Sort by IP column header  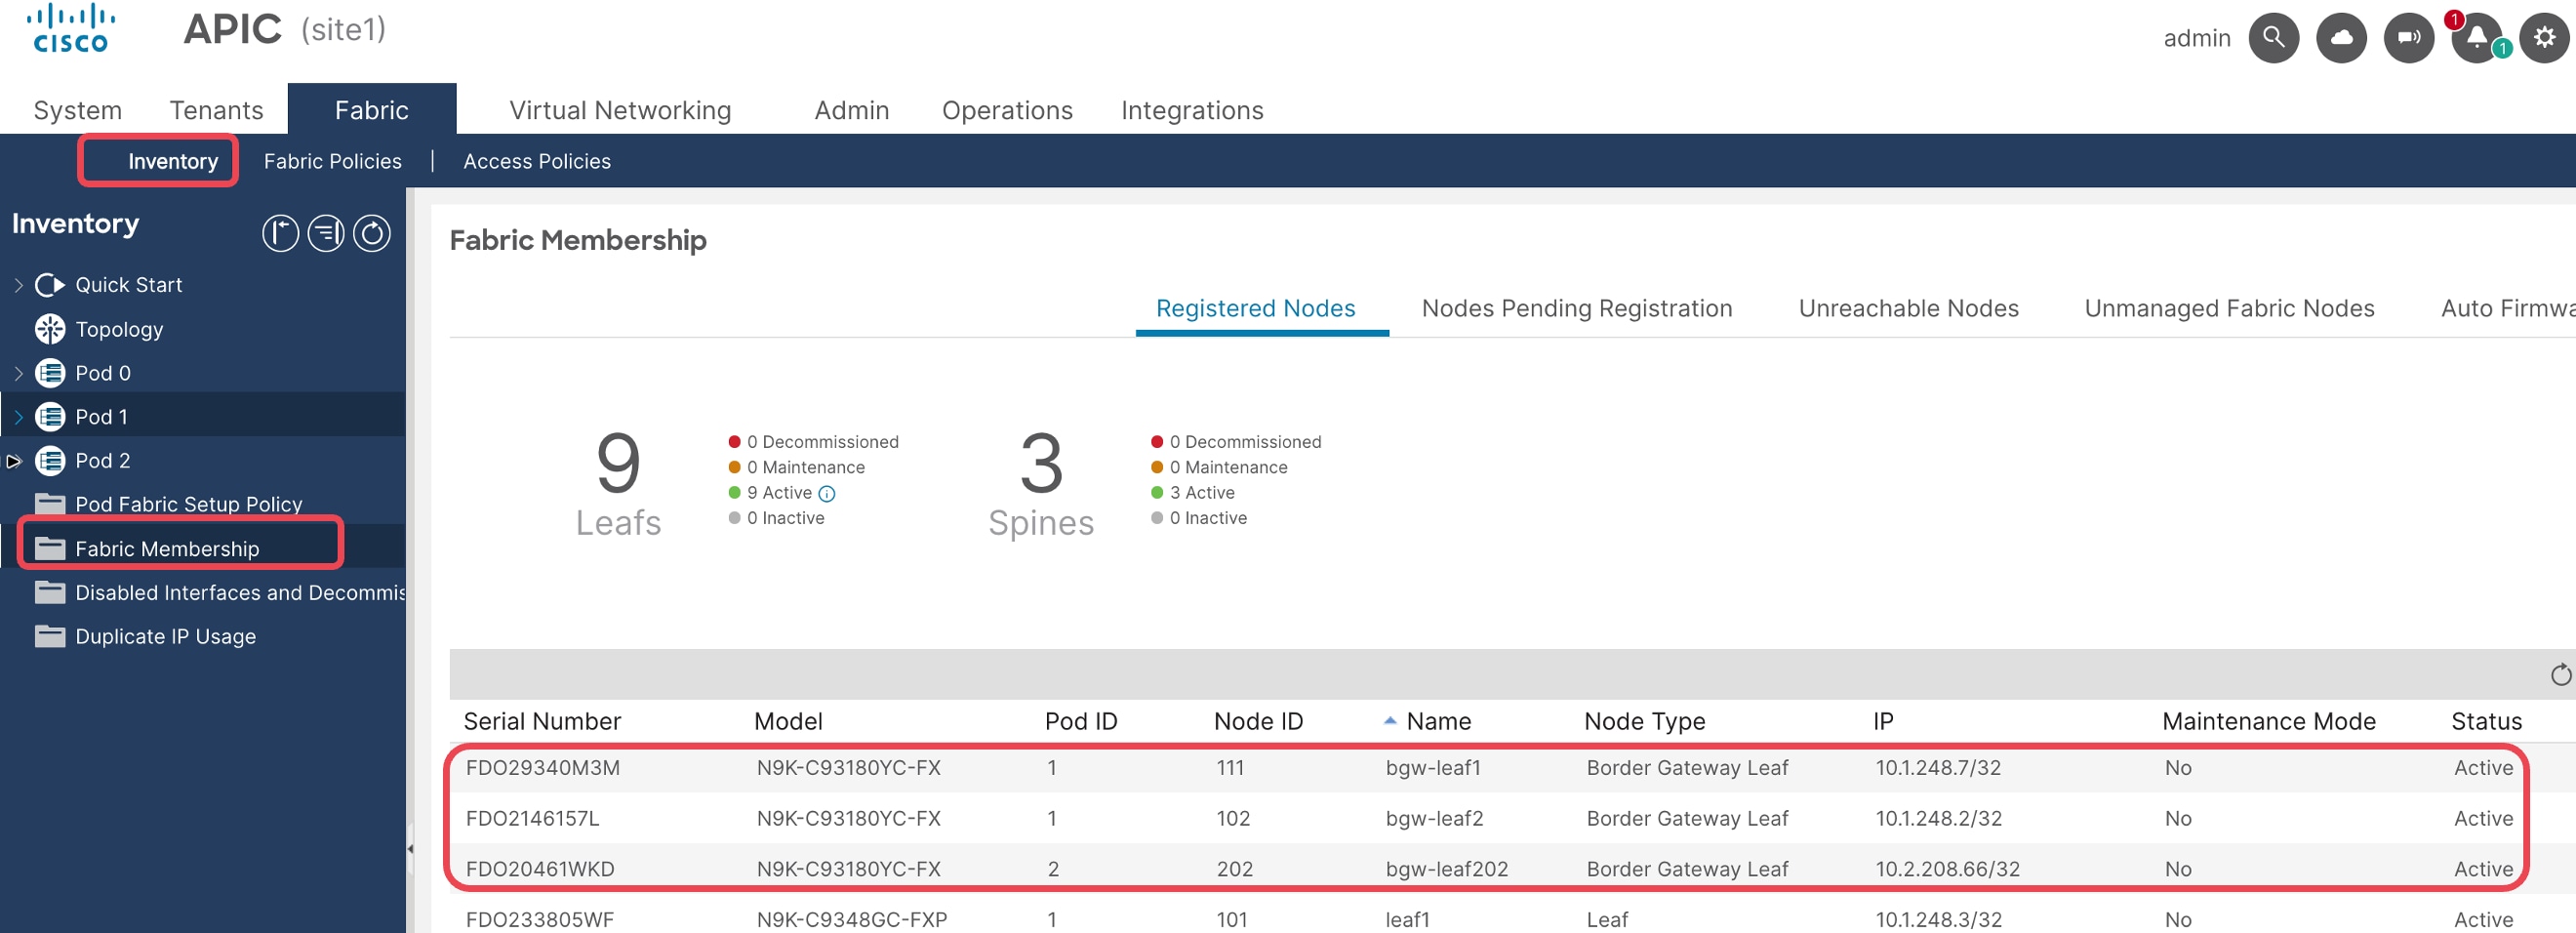pyautogui.click(x=1883, y=721)
